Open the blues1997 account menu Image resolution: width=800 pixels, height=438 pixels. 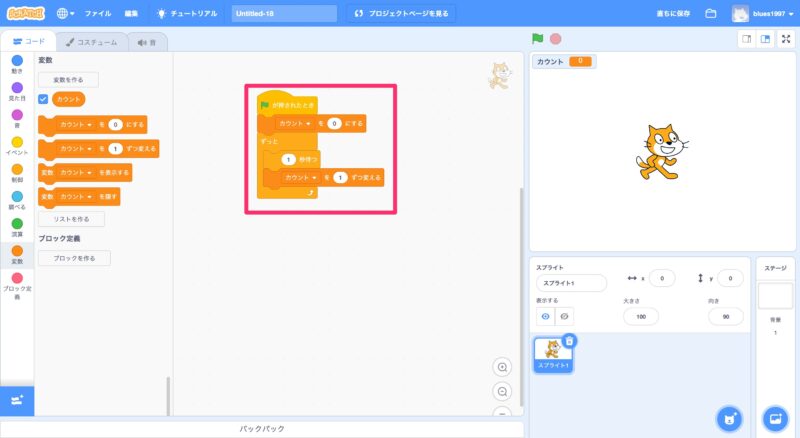766,14
